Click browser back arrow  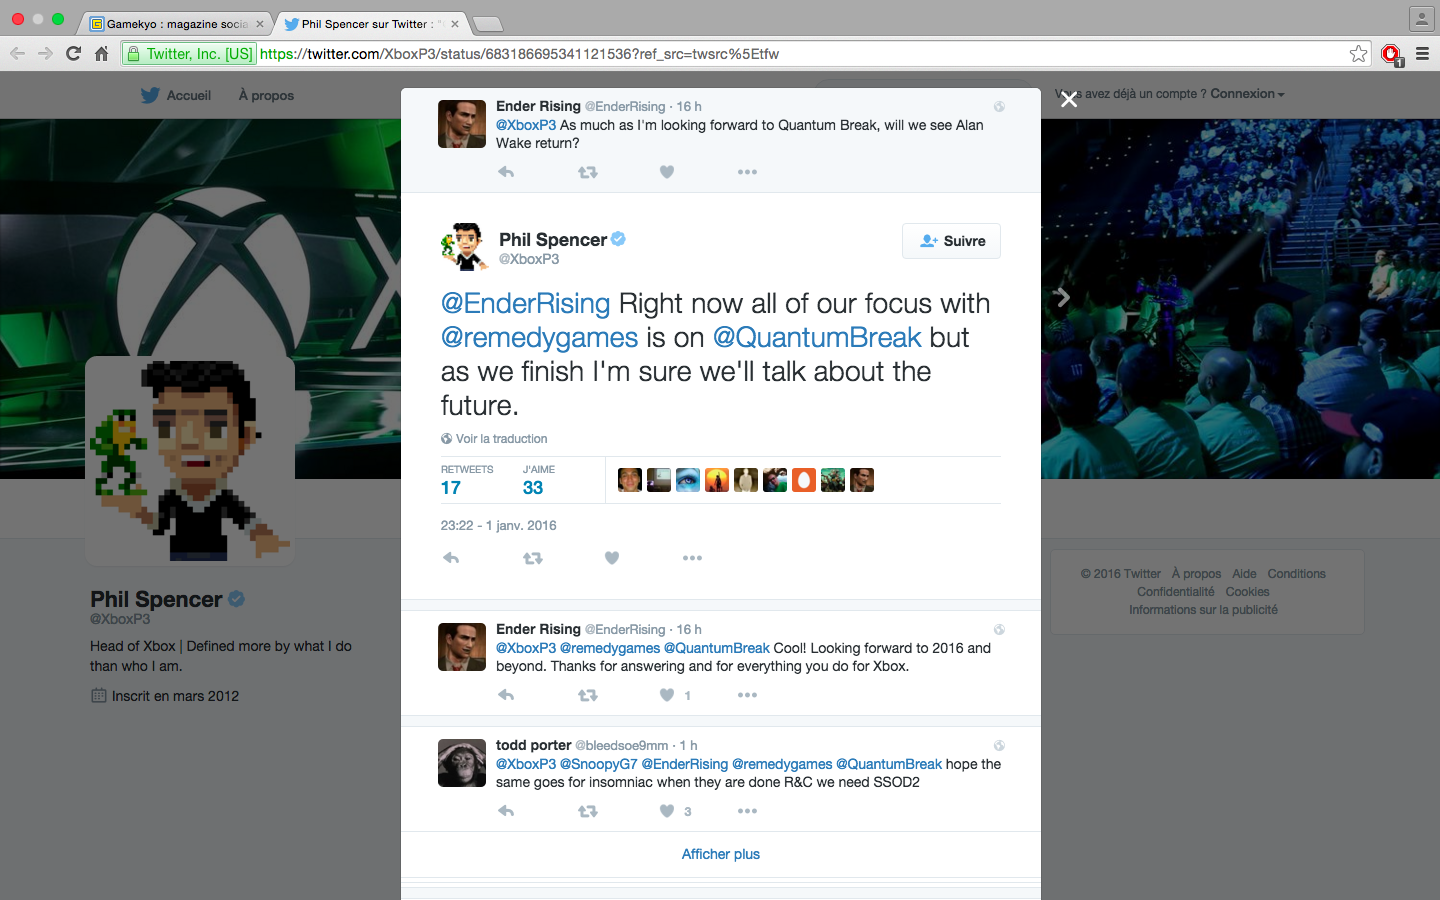pyautogui.click(x=17, y=54)
